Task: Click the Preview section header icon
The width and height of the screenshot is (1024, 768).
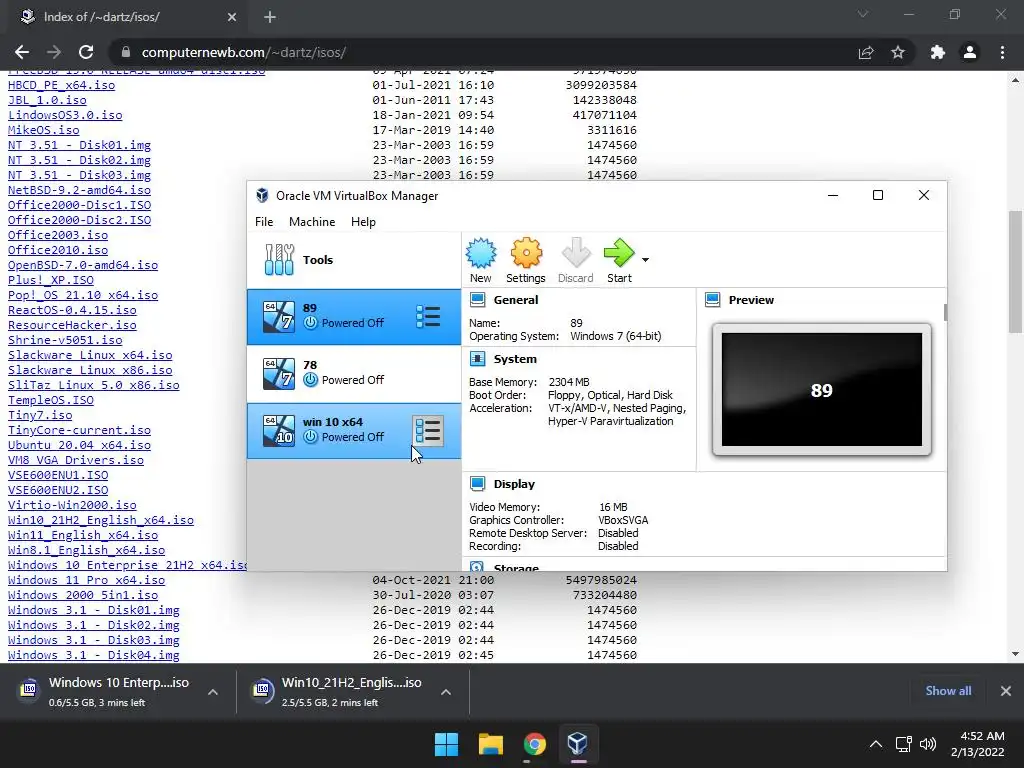Action: 712,300
